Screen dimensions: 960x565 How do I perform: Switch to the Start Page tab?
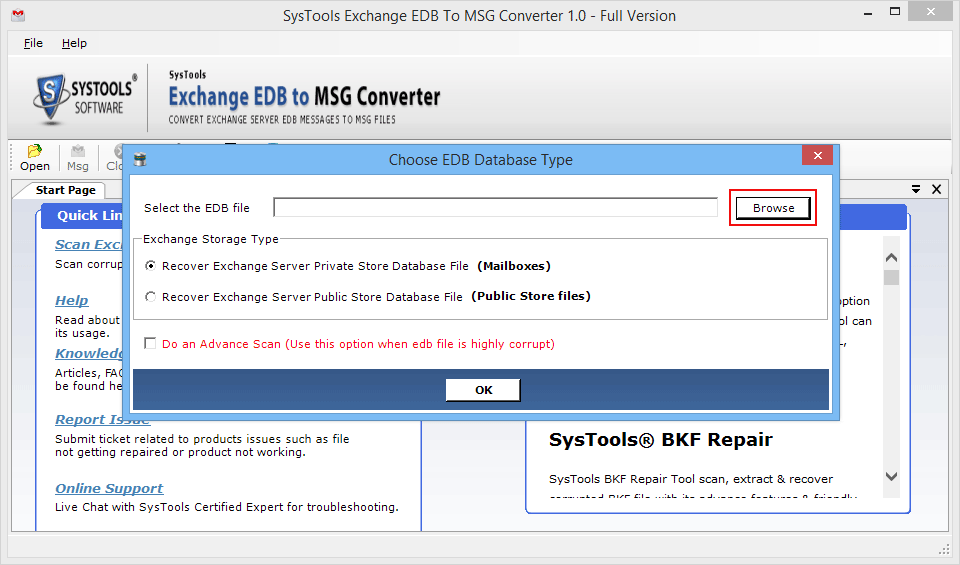(x=66, y=190)
